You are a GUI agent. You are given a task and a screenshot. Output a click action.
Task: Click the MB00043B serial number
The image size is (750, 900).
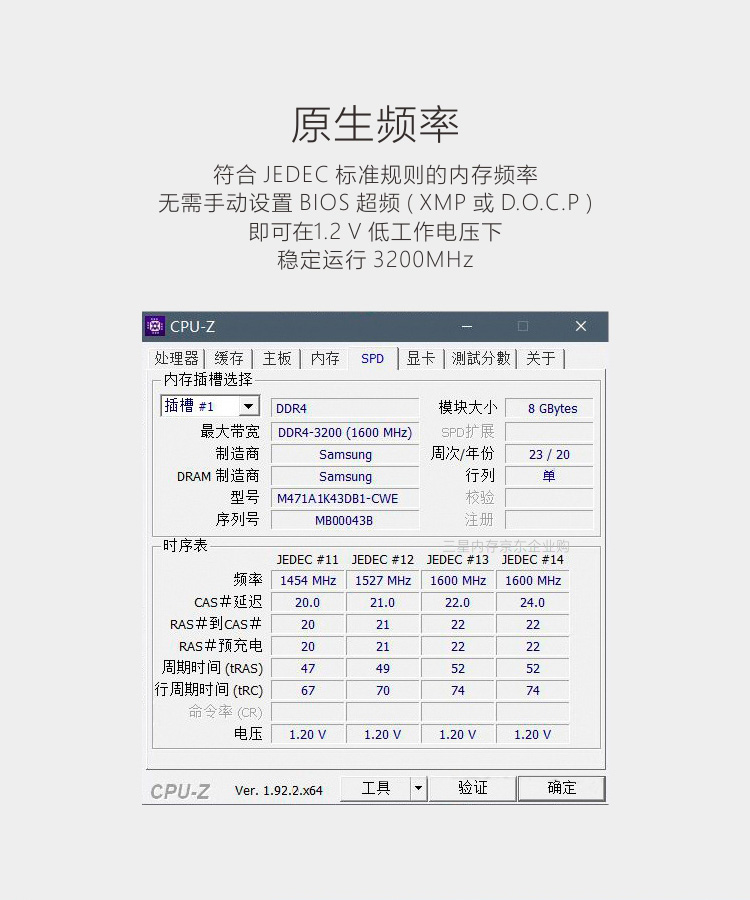click(x=345, y=521)
